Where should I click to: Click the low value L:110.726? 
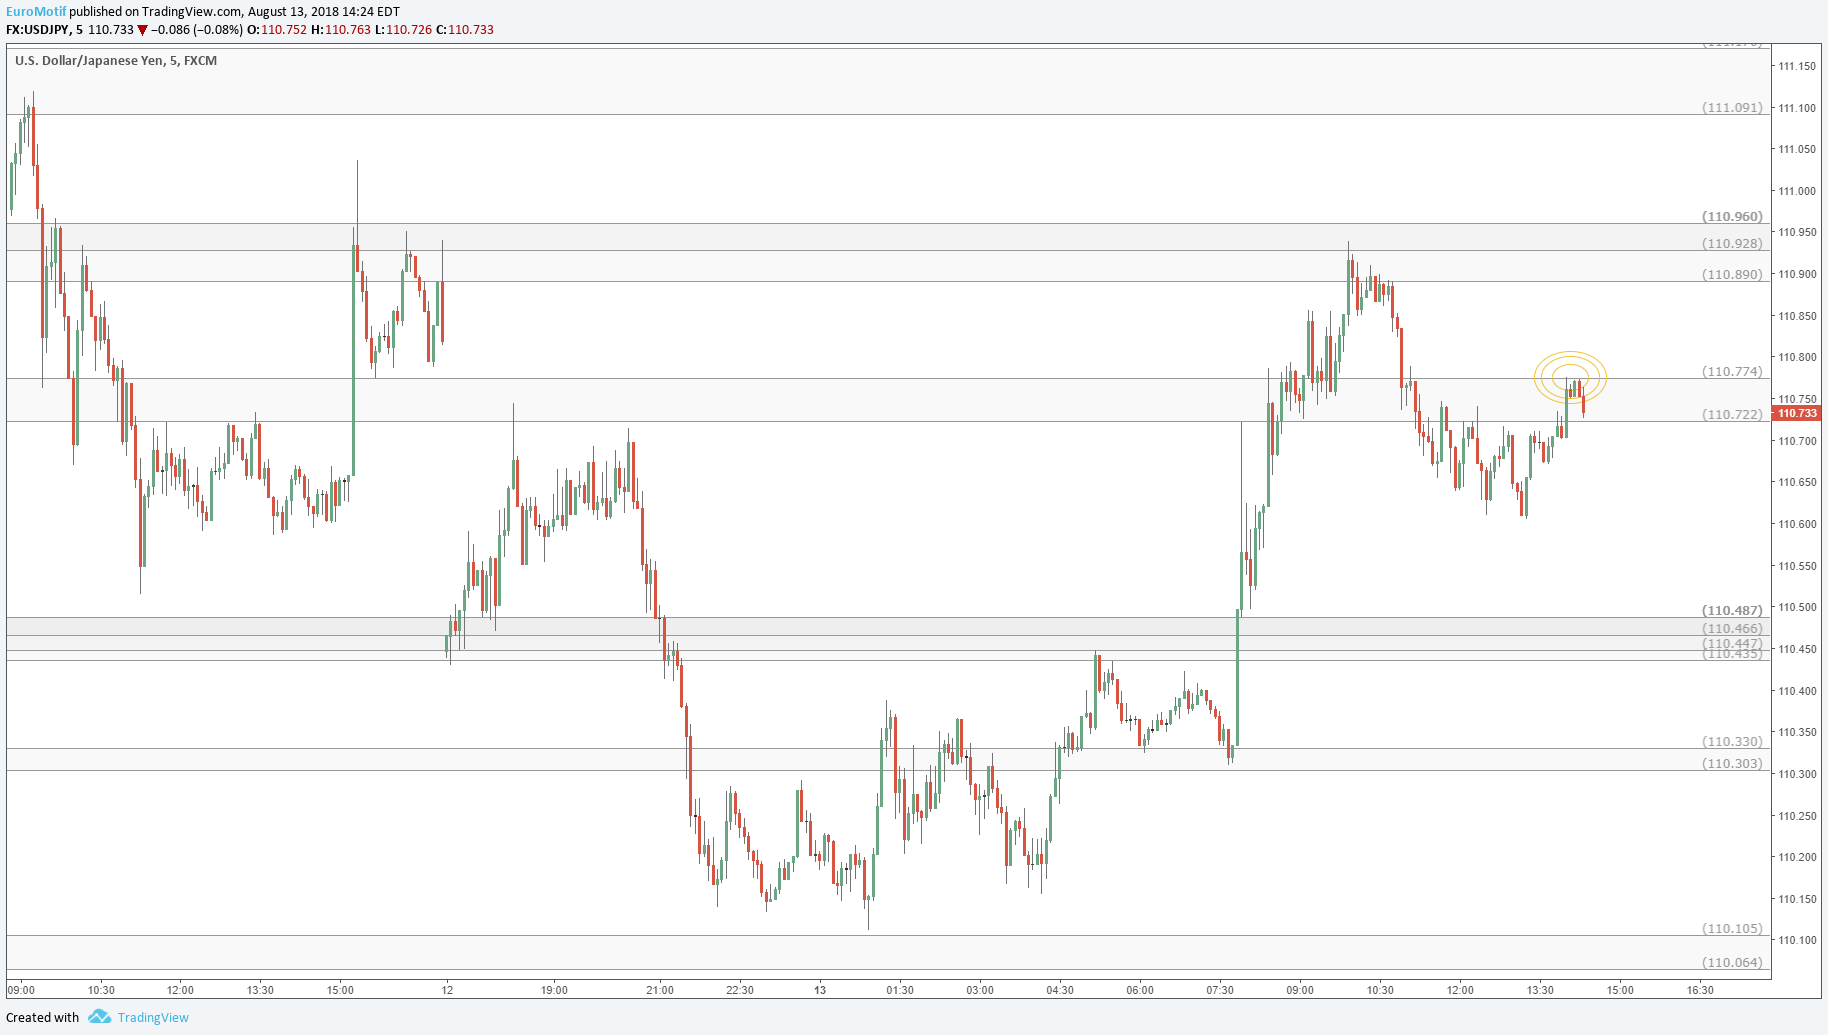click(404, 30)
